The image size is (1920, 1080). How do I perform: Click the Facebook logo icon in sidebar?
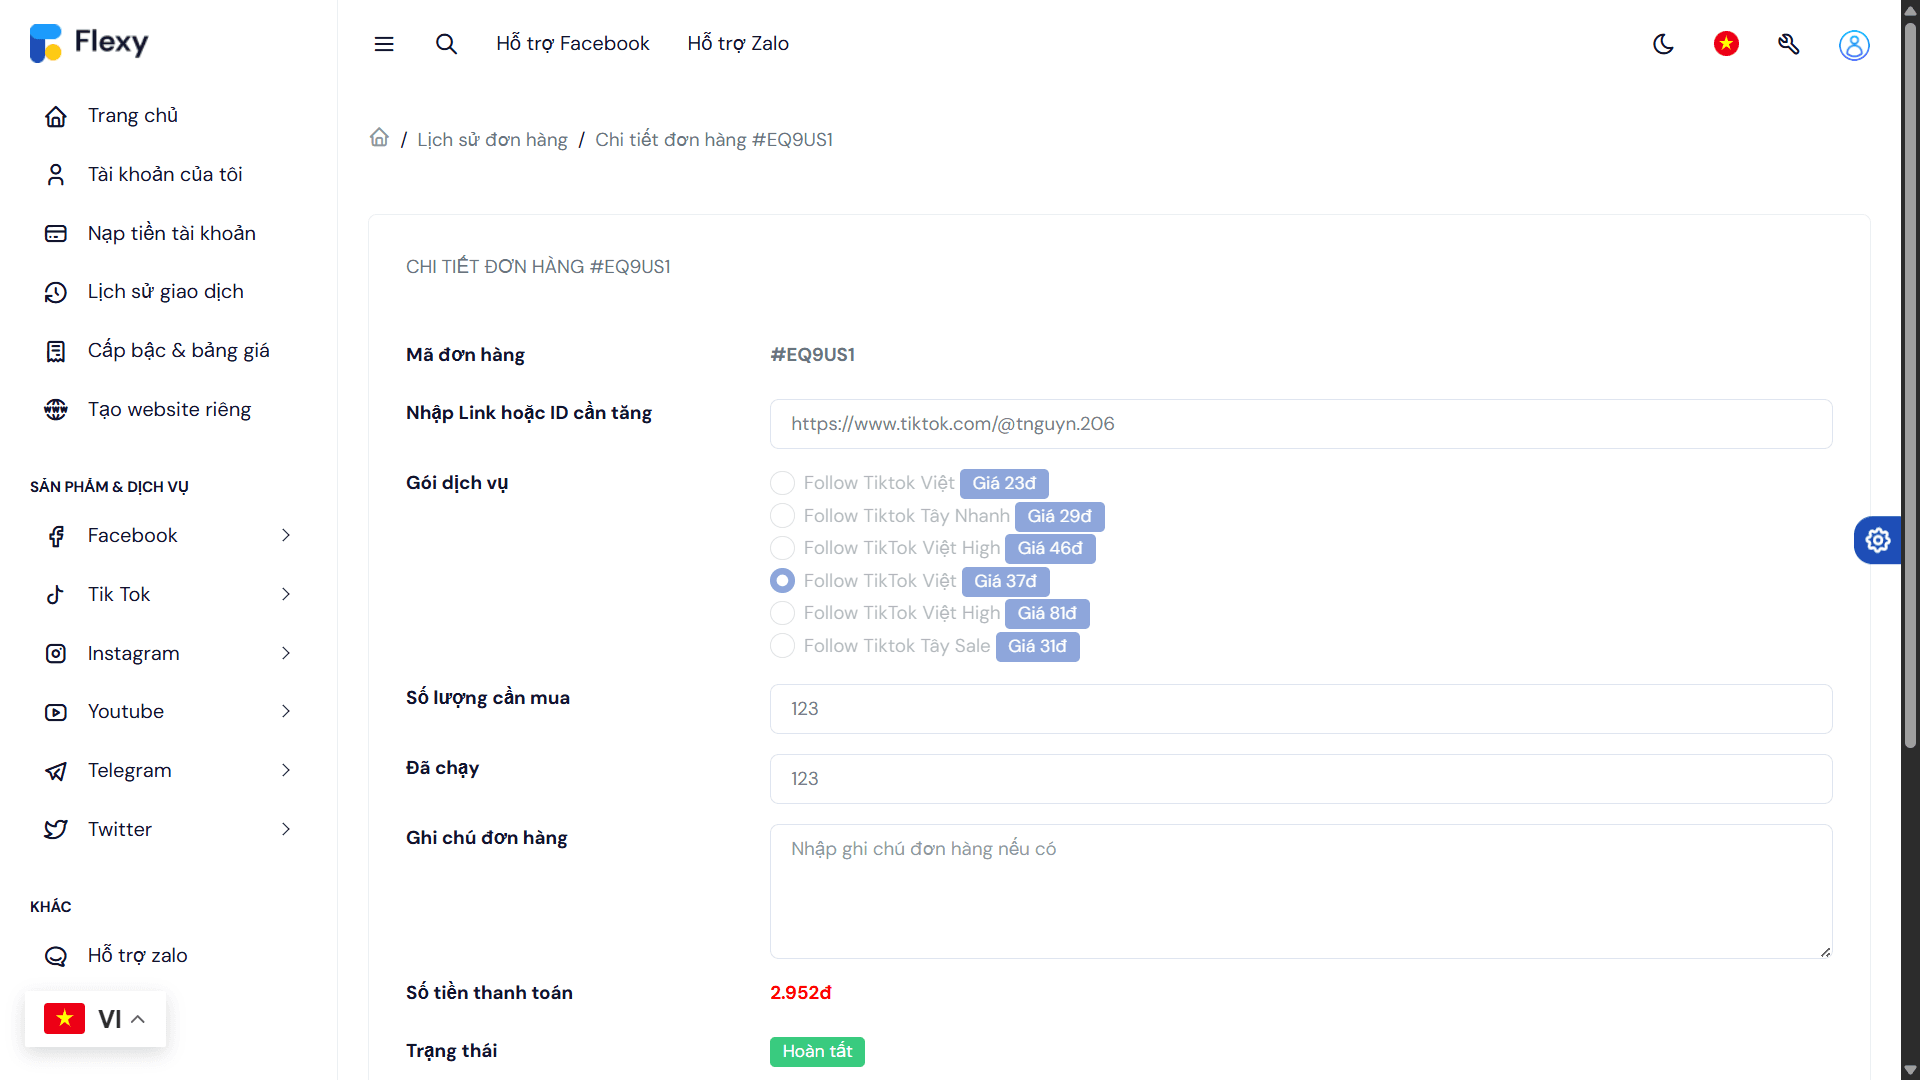tap(56, 536)
